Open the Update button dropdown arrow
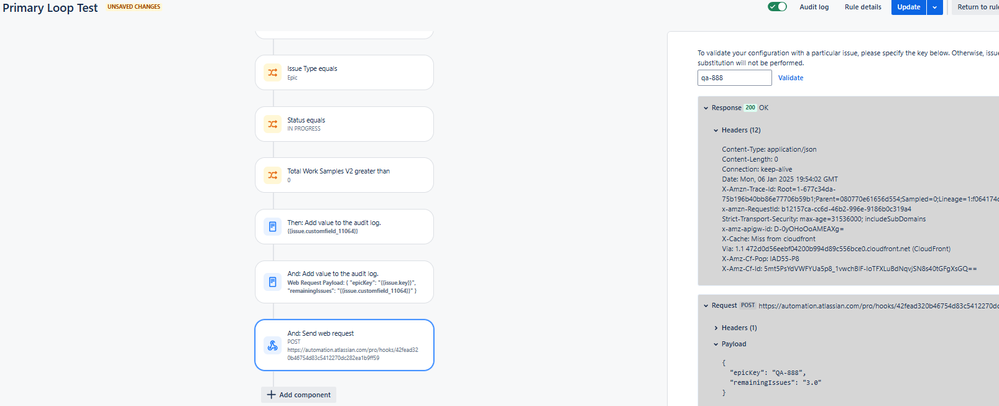This screenshot has width=999, height=406. tap(935, 7)
